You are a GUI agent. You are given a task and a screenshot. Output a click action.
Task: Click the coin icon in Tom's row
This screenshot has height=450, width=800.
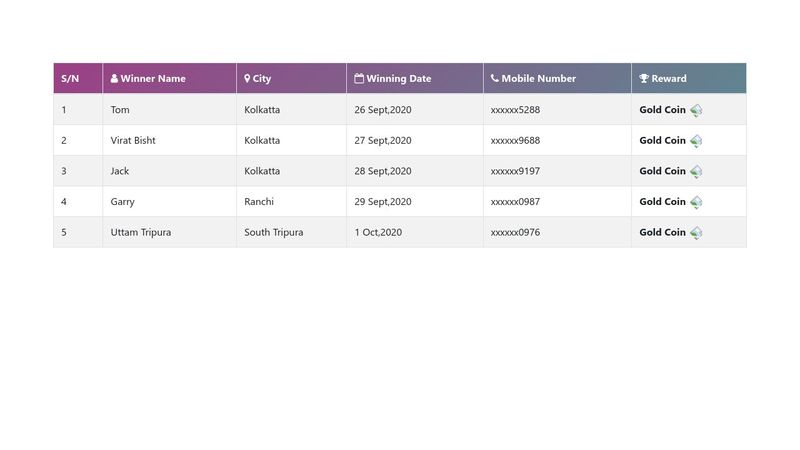click(x=696, y=110)
